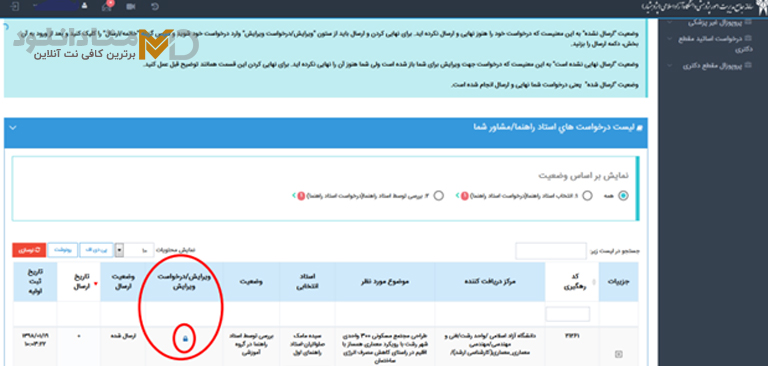
Task: Open the inbox icon with red badge
Action: (x=107, y=6)
